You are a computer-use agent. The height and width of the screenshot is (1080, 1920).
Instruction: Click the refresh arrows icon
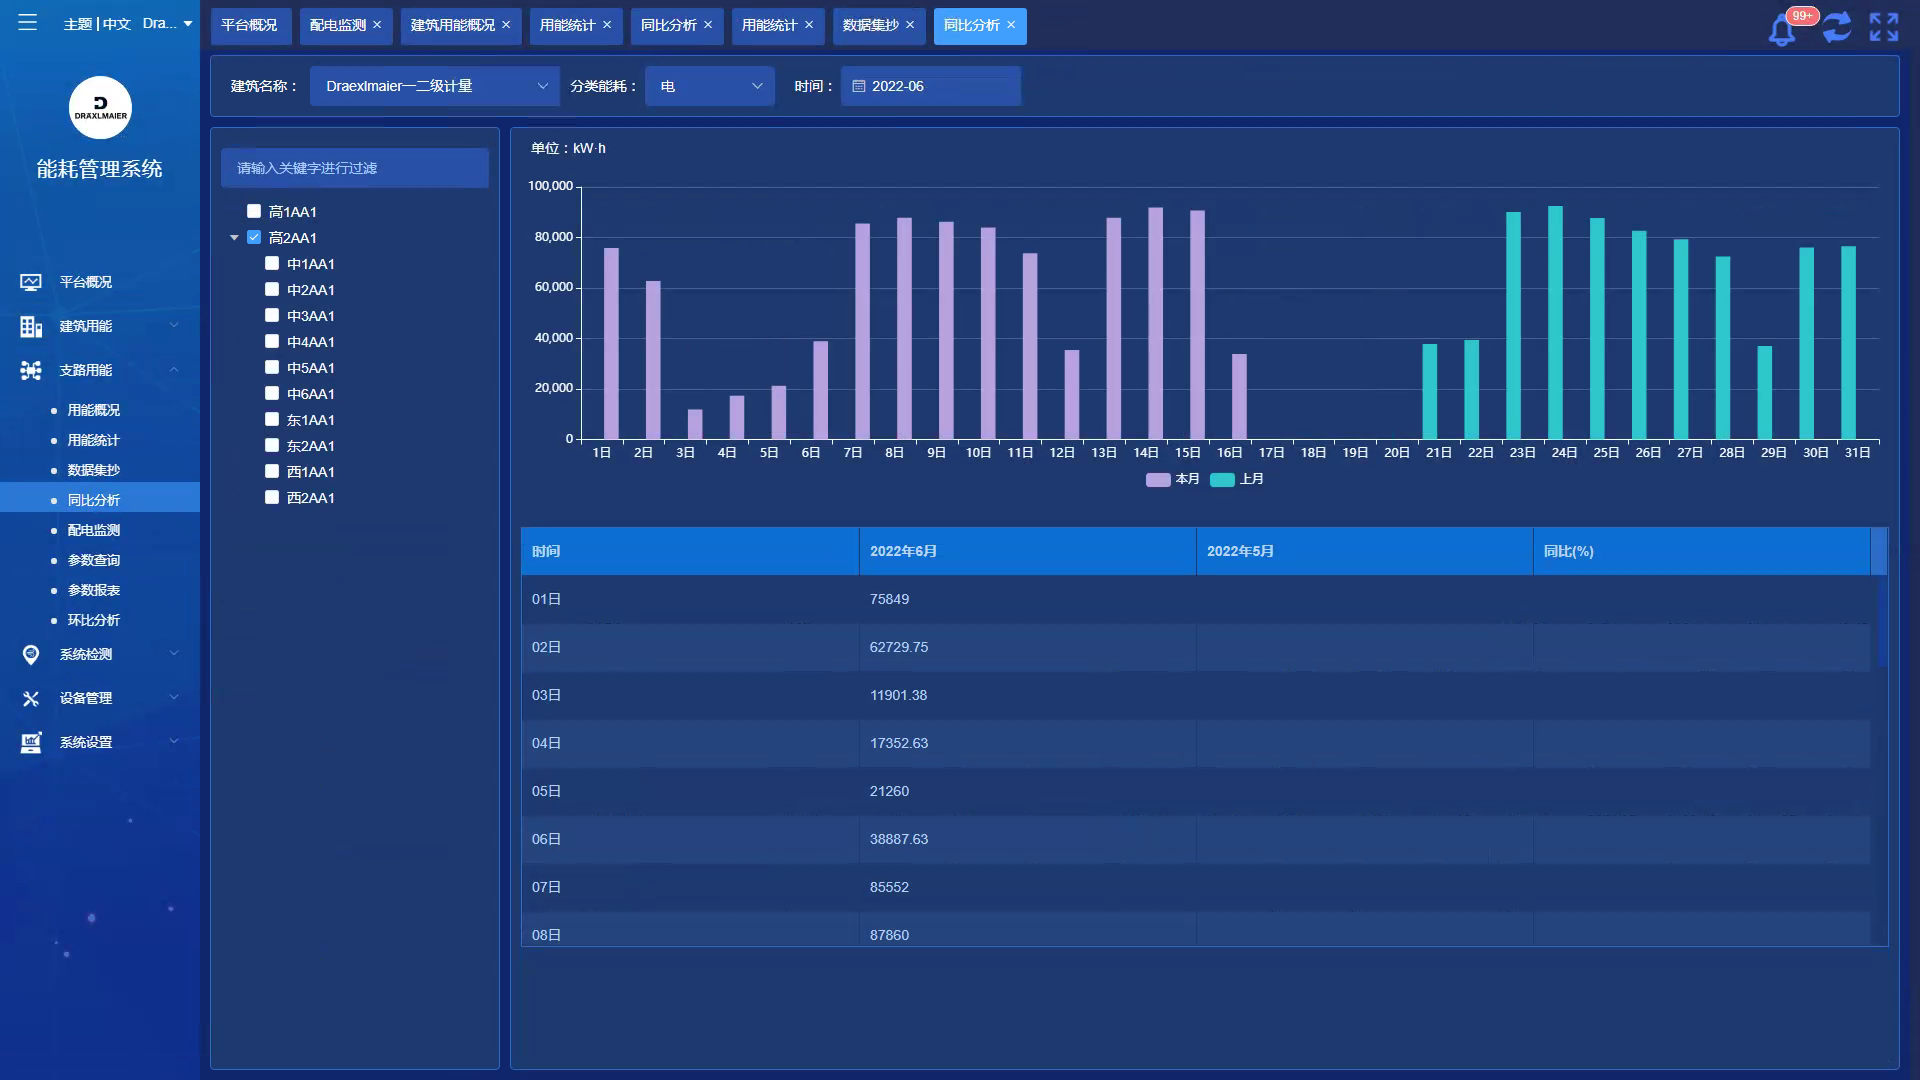click(x=1836, y=27)
